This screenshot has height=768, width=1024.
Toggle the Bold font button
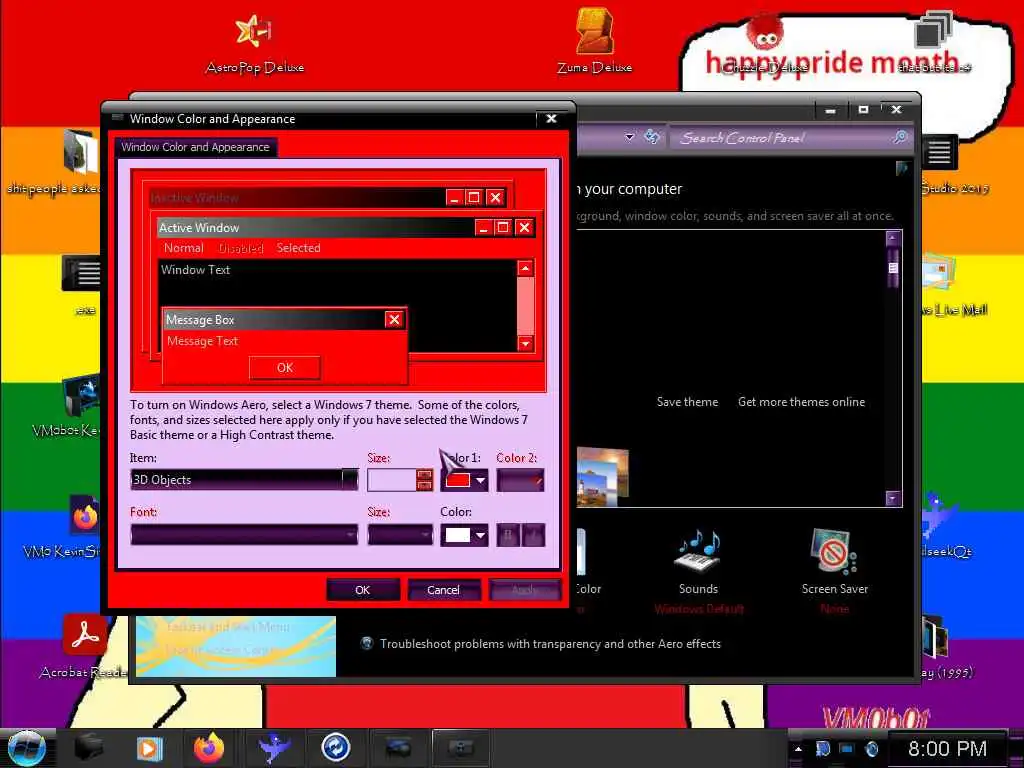pos(508,535)
